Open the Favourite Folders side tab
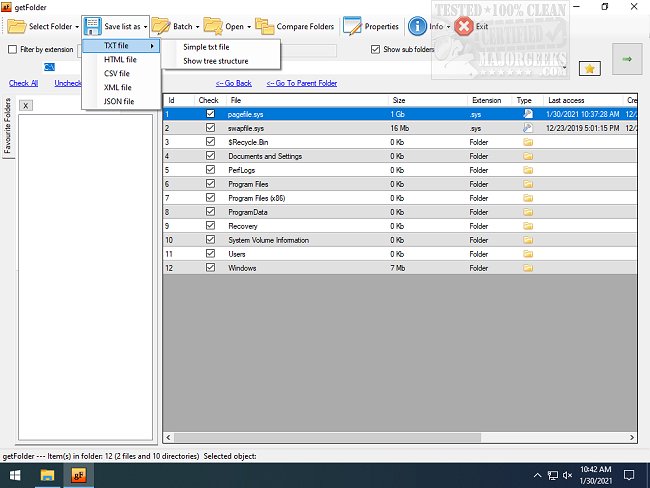The width and height of the screenshot is (650, 488). pos(7,126)
